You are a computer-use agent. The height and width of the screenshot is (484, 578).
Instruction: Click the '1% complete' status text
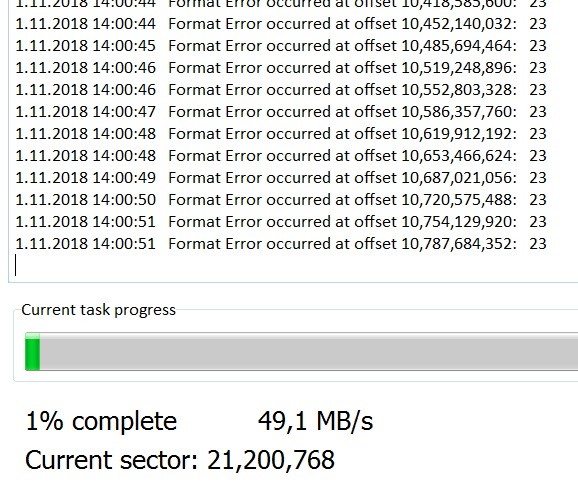click(101, 421)
